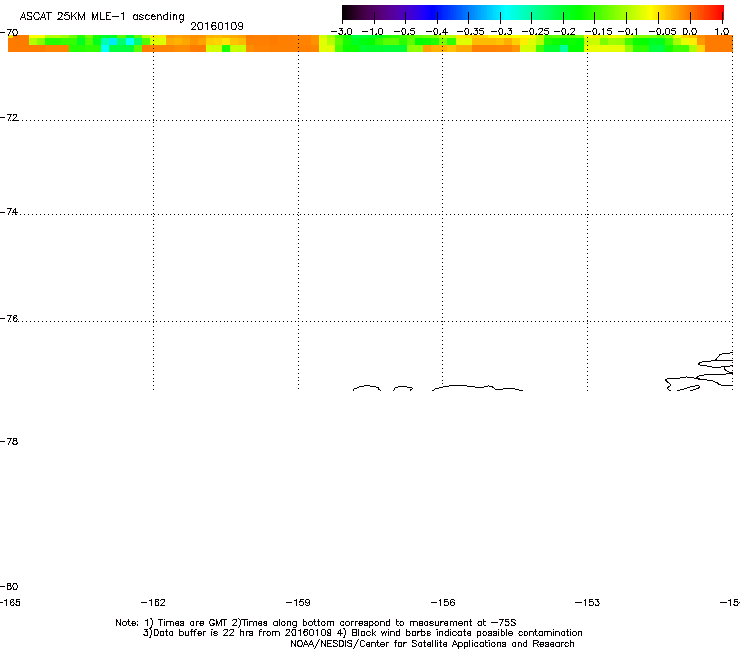
Task: Click the latitude label -78
Action: coord(9,441)
